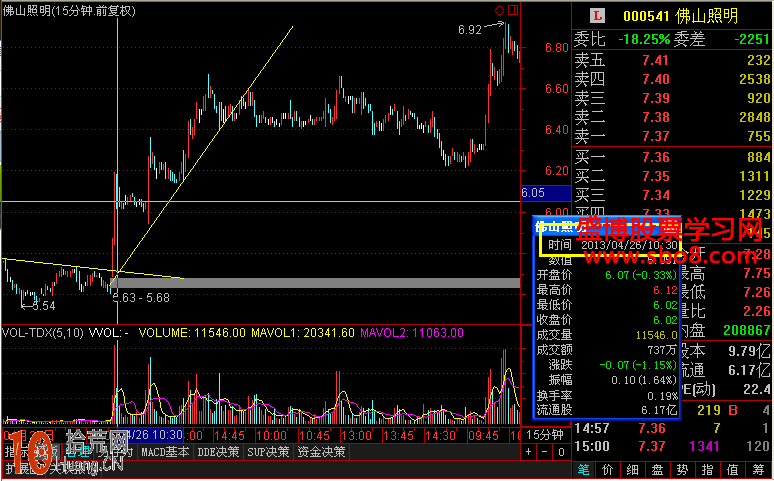The height and width of the screenshot is (481, 774).
Task: Click the 卖二 ask price 7.38
Action: pyautogui.click(x=656, y=117)
